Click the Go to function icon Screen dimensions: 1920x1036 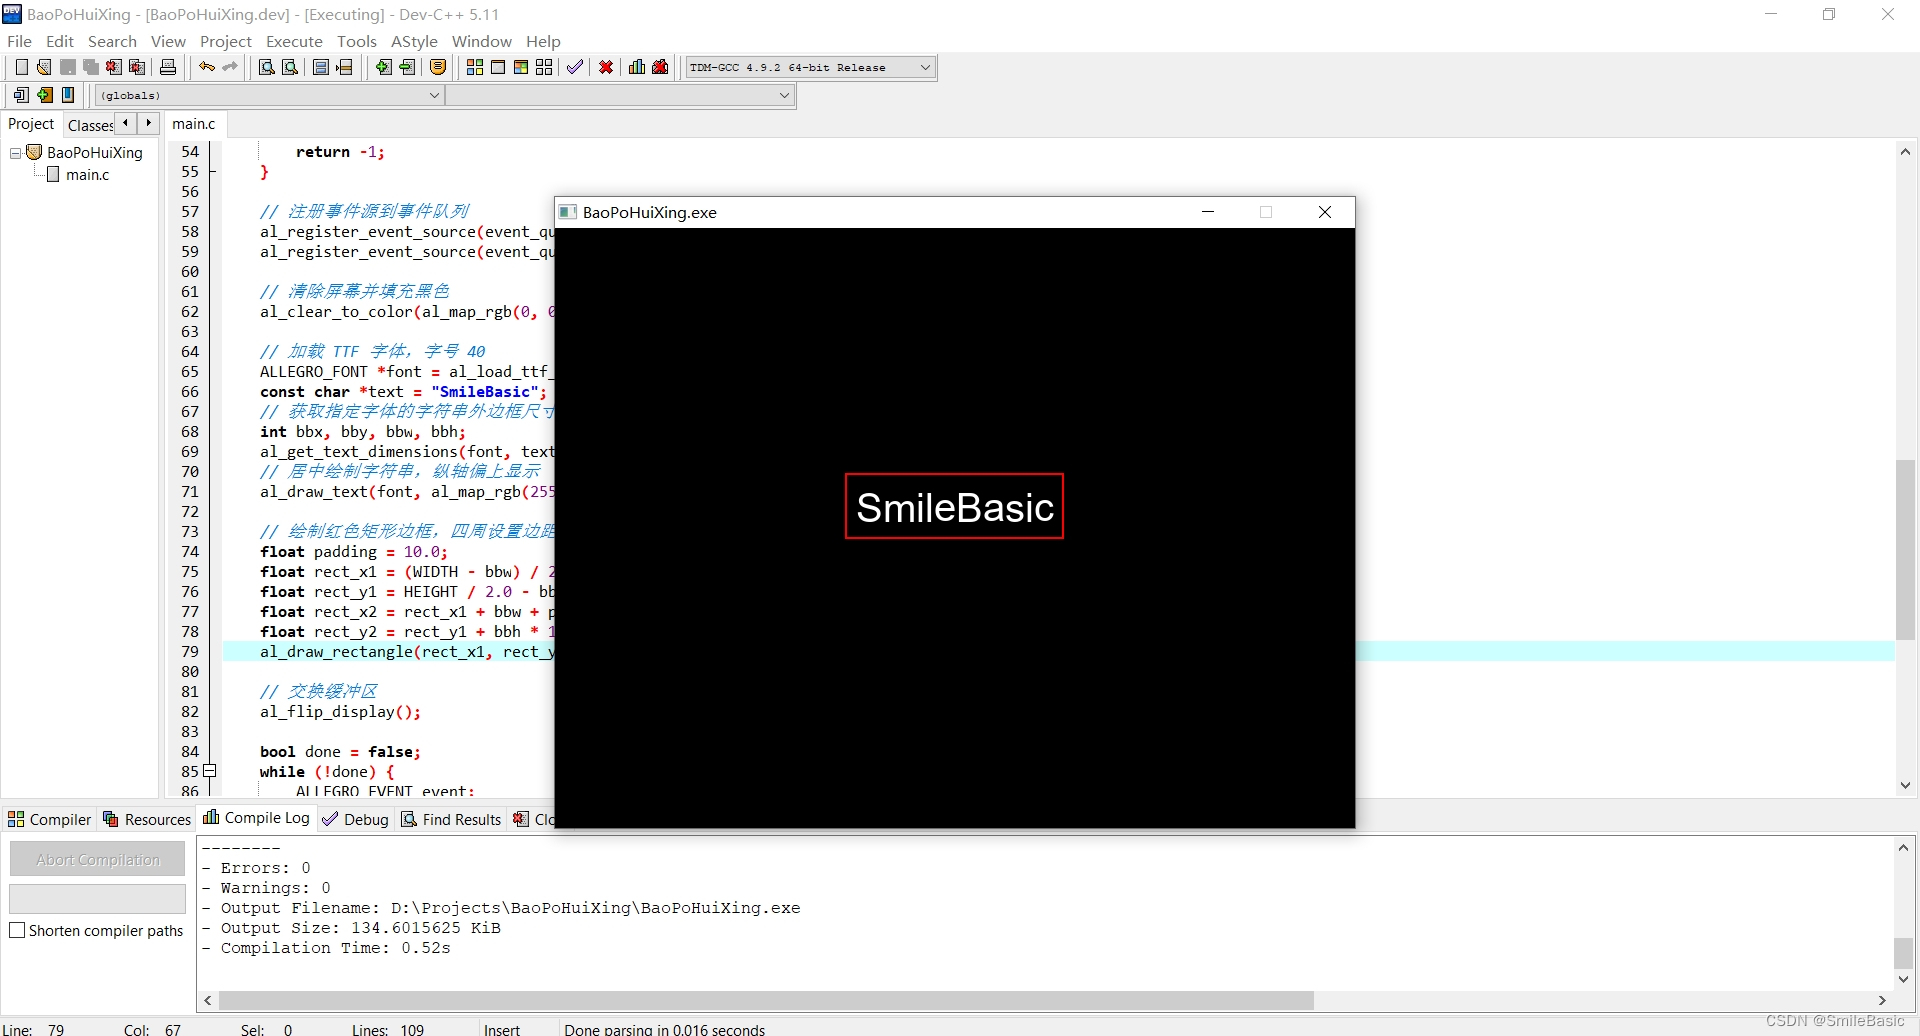coord(321,67)
